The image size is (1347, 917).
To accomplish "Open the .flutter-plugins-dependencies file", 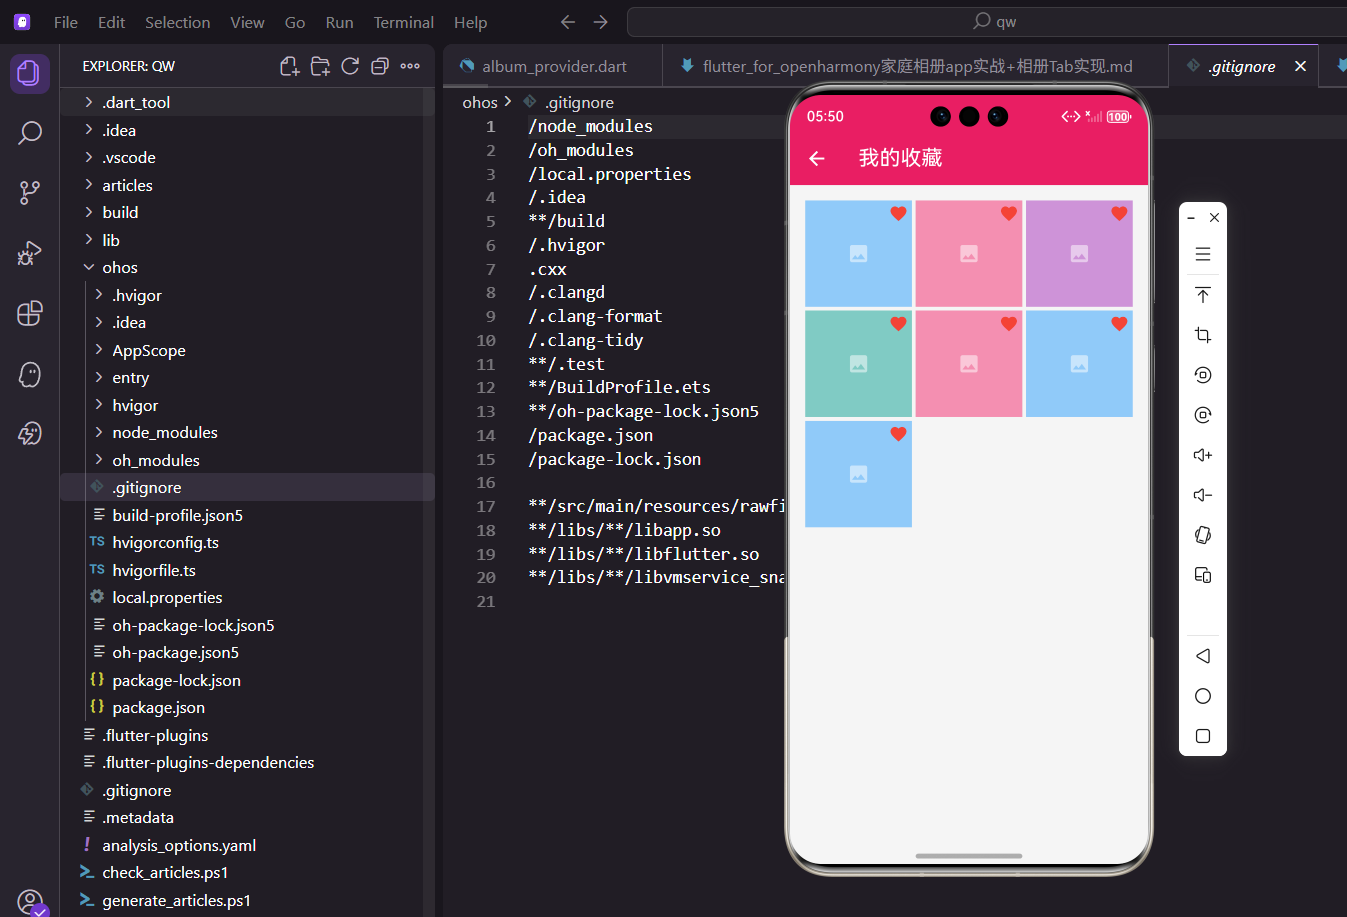I will [247, 762].
